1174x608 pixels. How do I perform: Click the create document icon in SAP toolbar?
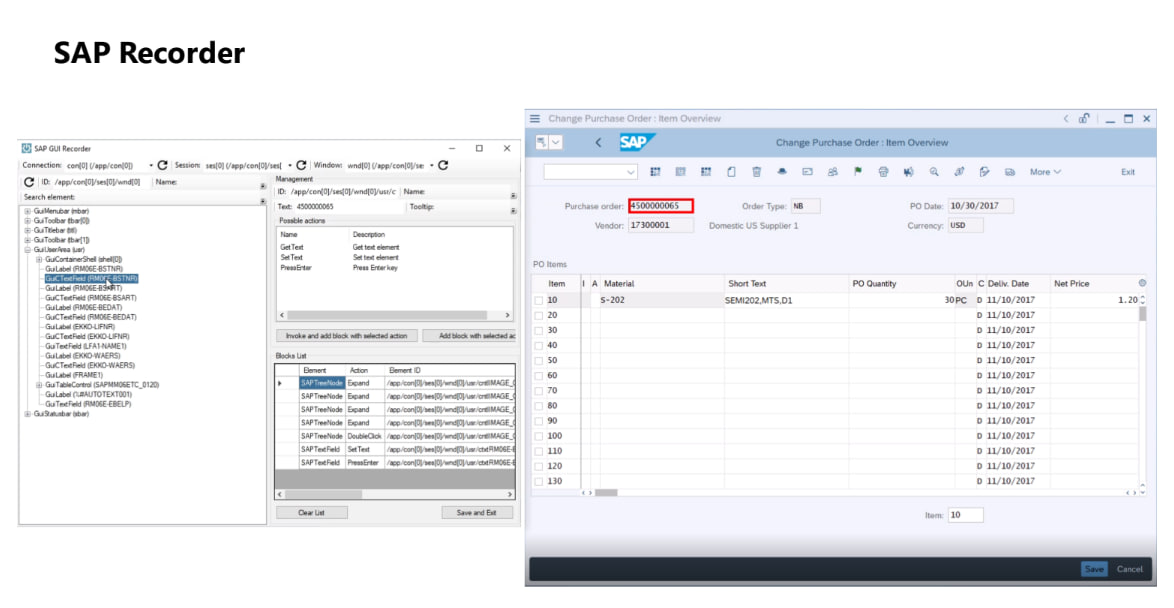point(732,172)
